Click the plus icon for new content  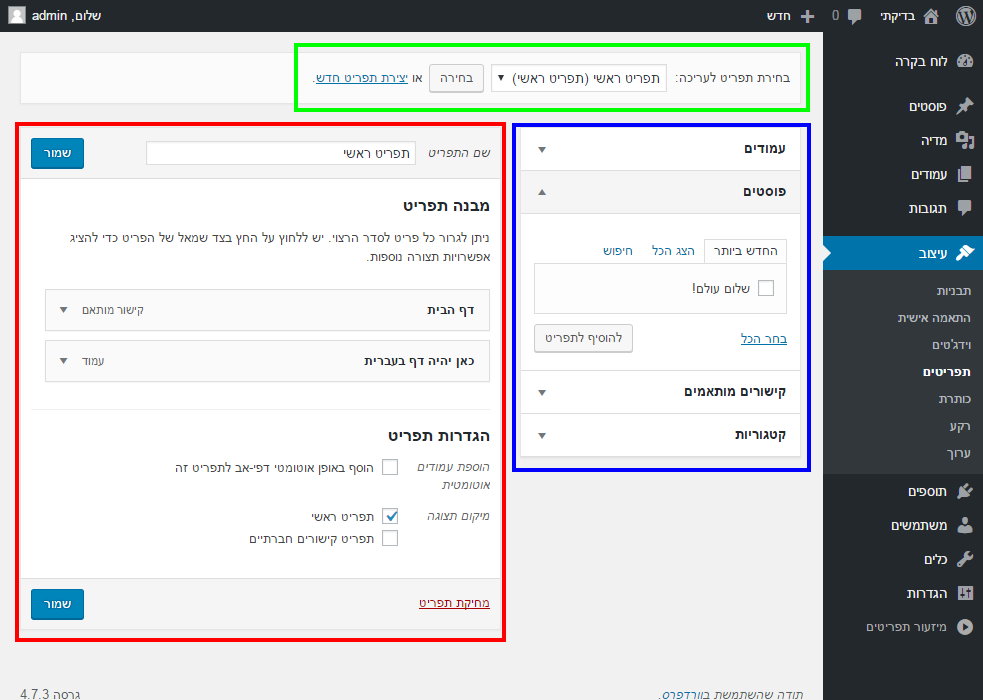pyautogui.click(x=807, y=16)
